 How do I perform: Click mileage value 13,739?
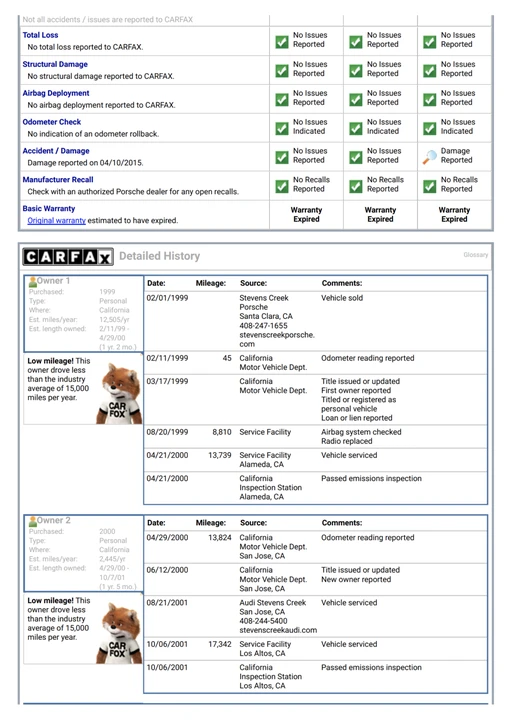(220, 456)
